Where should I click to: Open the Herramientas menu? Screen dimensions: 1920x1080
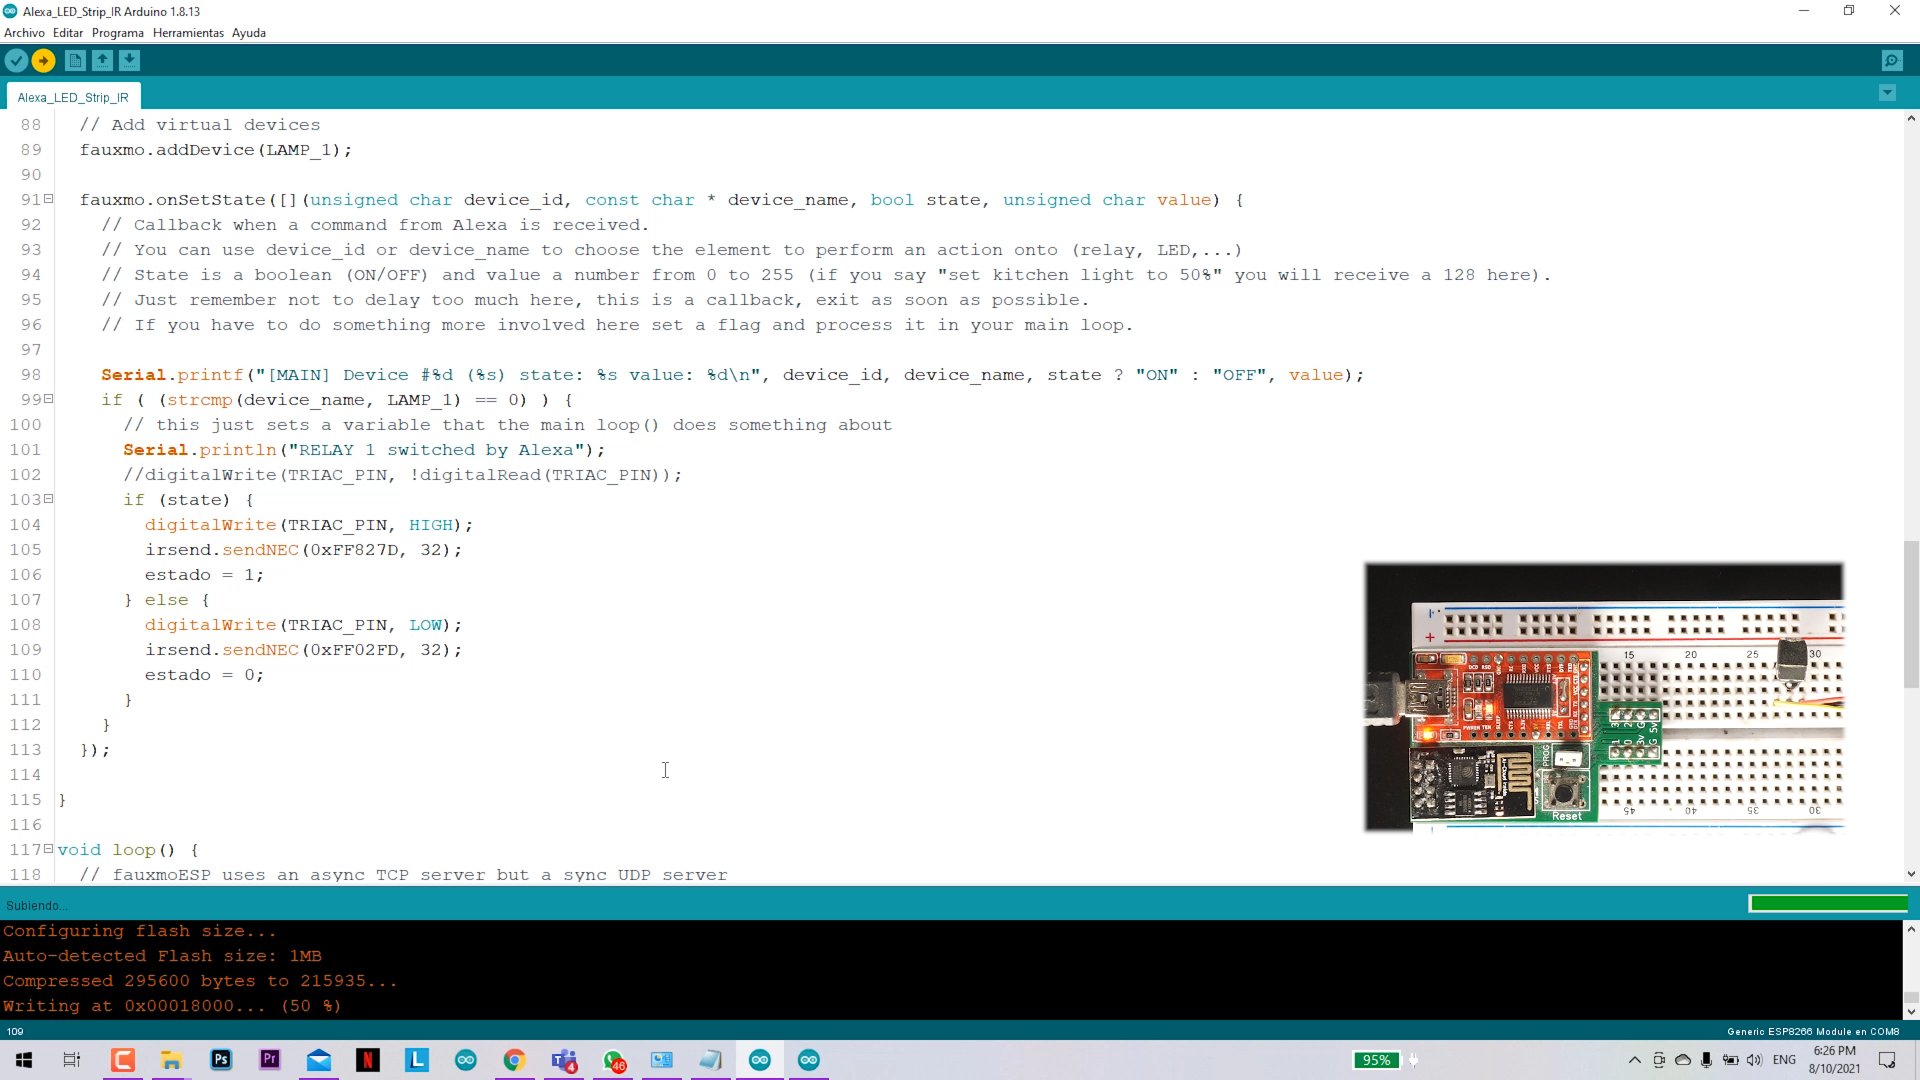click(x=188, y=33)
